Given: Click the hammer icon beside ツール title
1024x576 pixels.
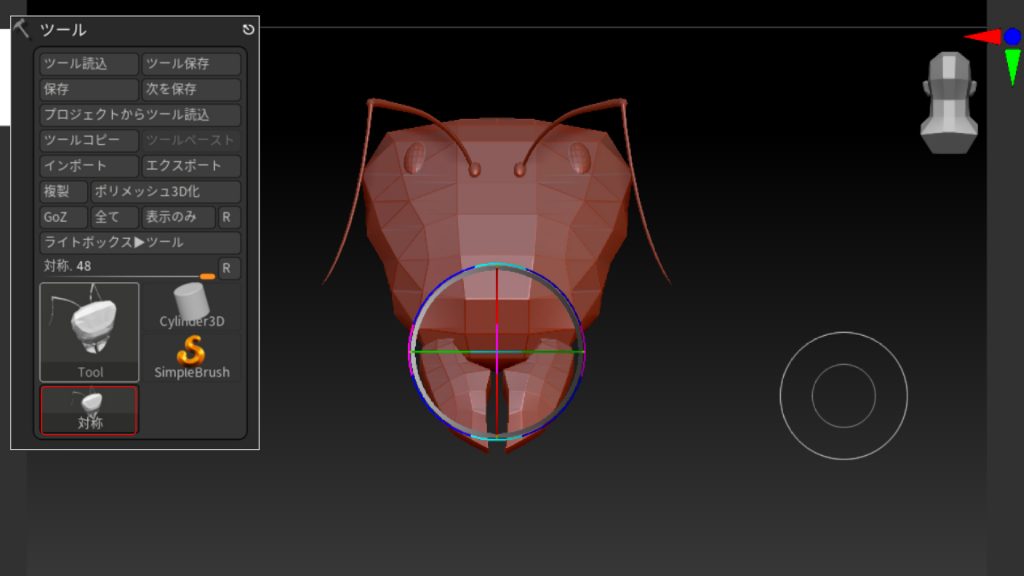Looking at the screenshot, I should coord(22,29).
